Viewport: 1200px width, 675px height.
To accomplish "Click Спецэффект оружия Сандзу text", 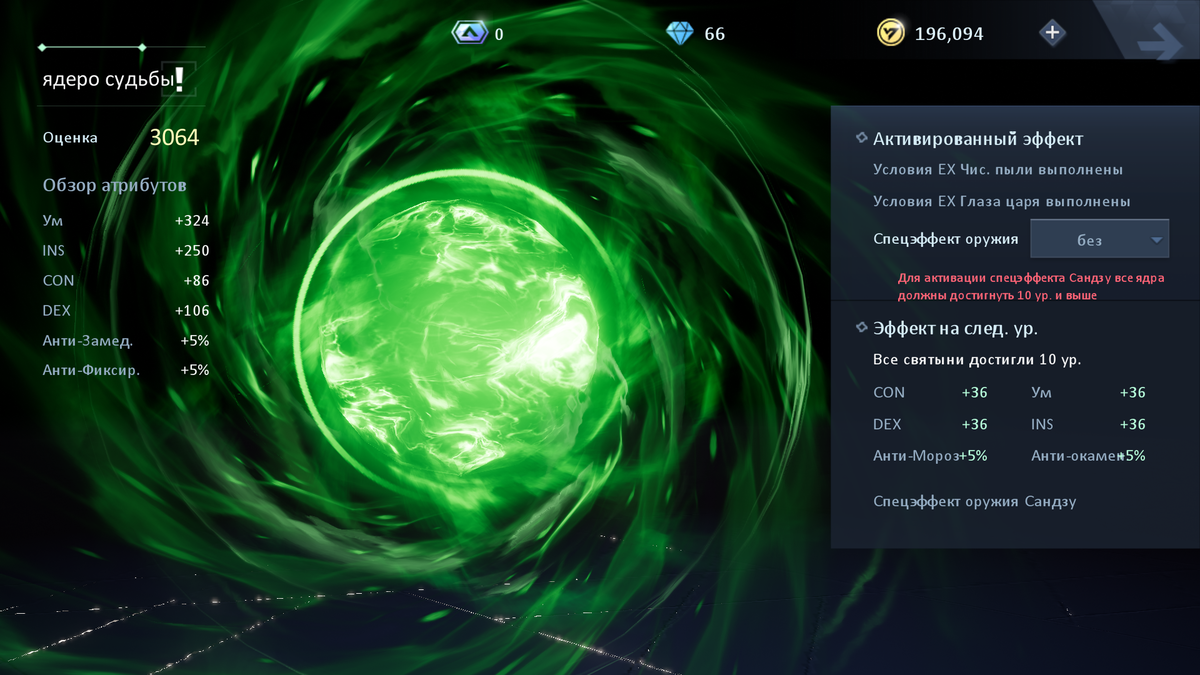I will point(975,502).
